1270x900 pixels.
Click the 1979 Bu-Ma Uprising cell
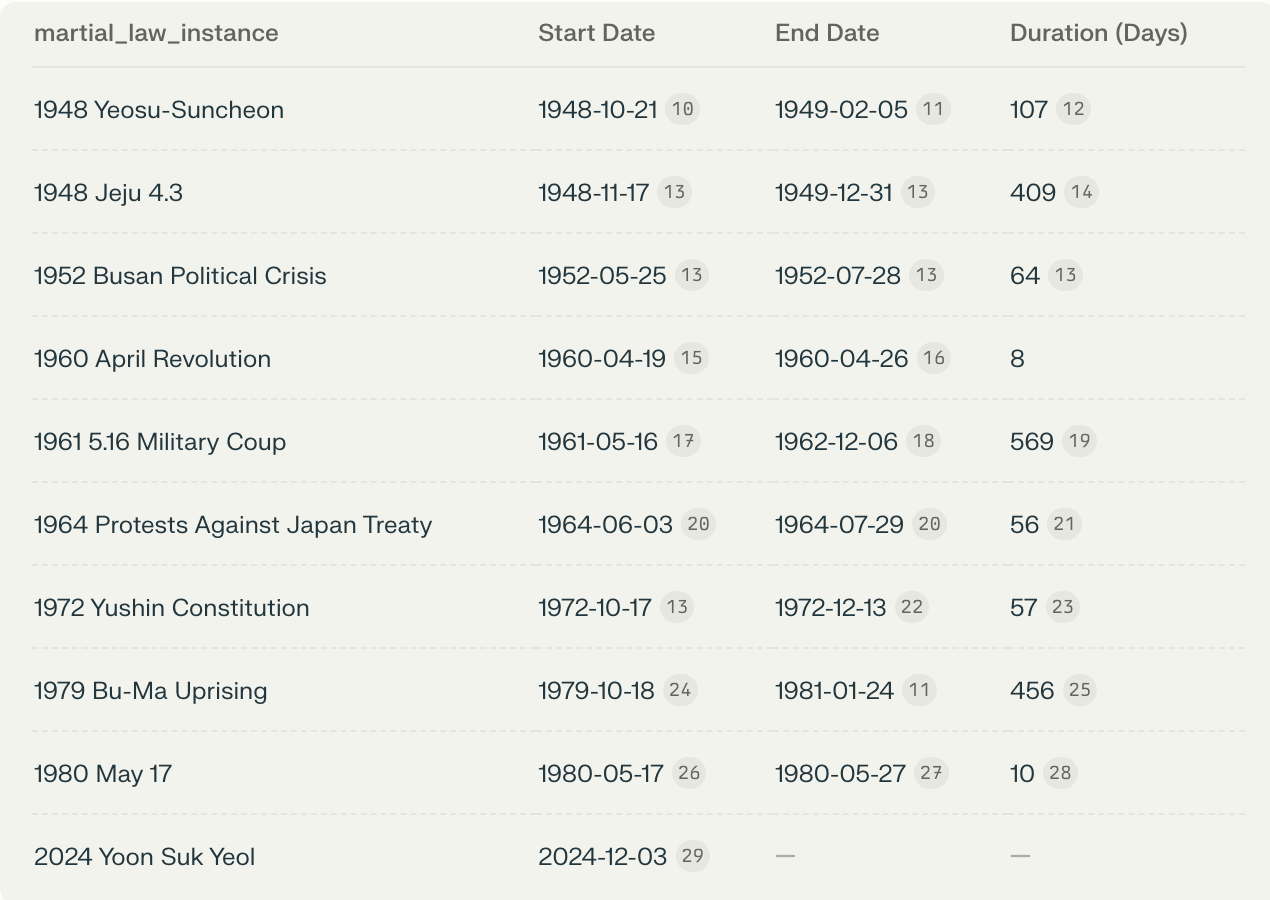tap(150, 691)
